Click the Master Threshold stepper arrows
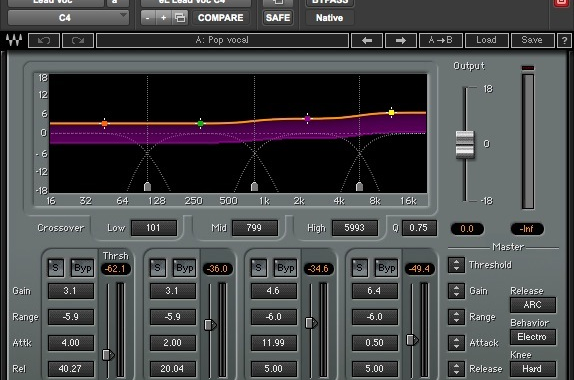 (x=456, y=265)
